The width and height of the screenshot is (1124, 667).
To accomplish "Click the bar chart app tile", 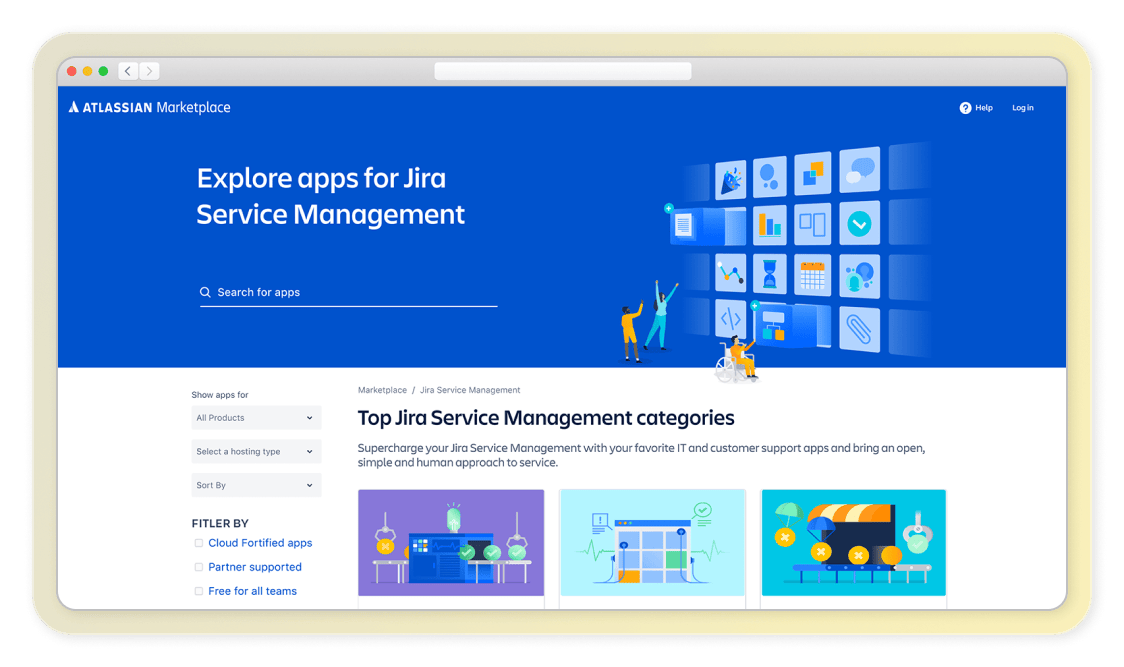I will click(770, 224).
